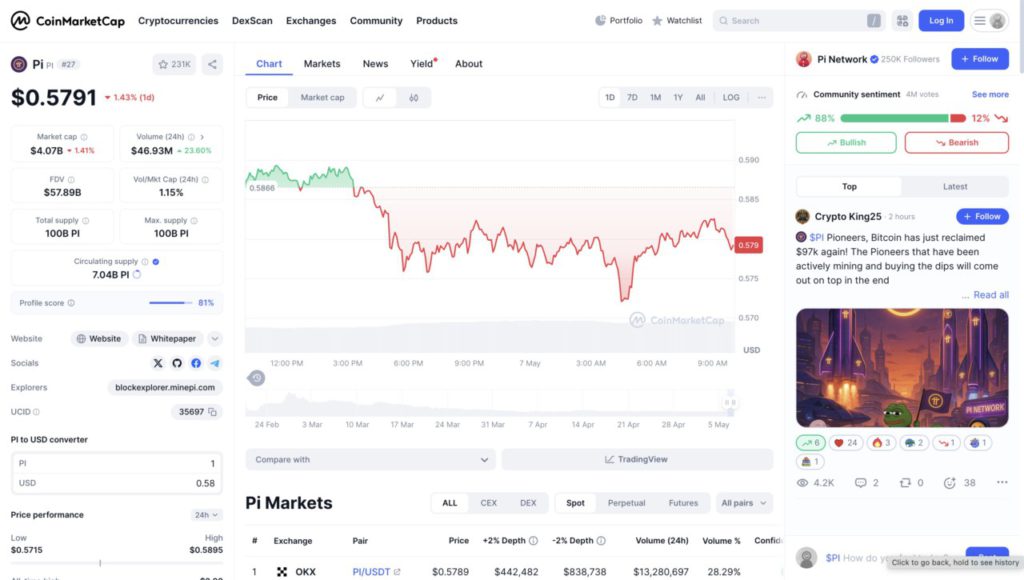Select the Perpetual markets filter
Viewport: 1024px width, 580px height.
tap(626, 503)
